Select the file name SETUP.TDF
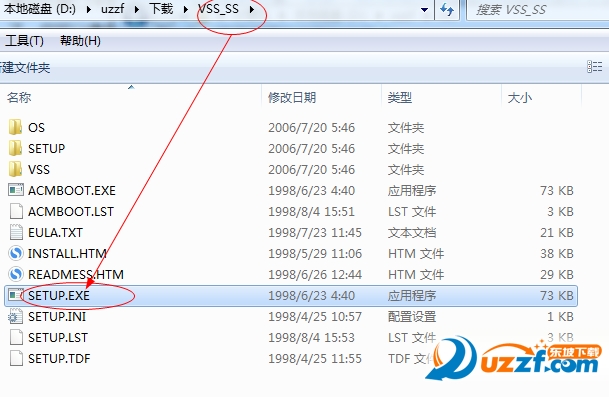Image resolution: width=609 pixels, height=397 pixels. [x=59, y=358]
